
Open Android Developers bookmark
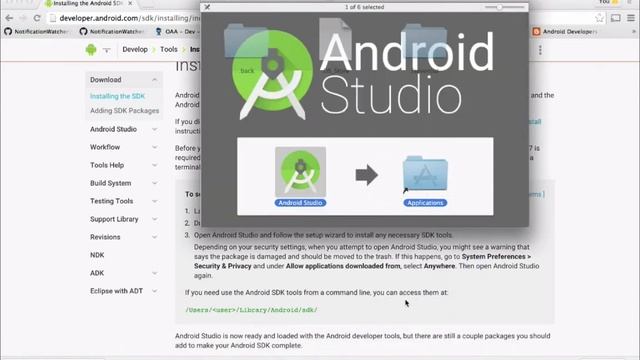coord(565,31)
